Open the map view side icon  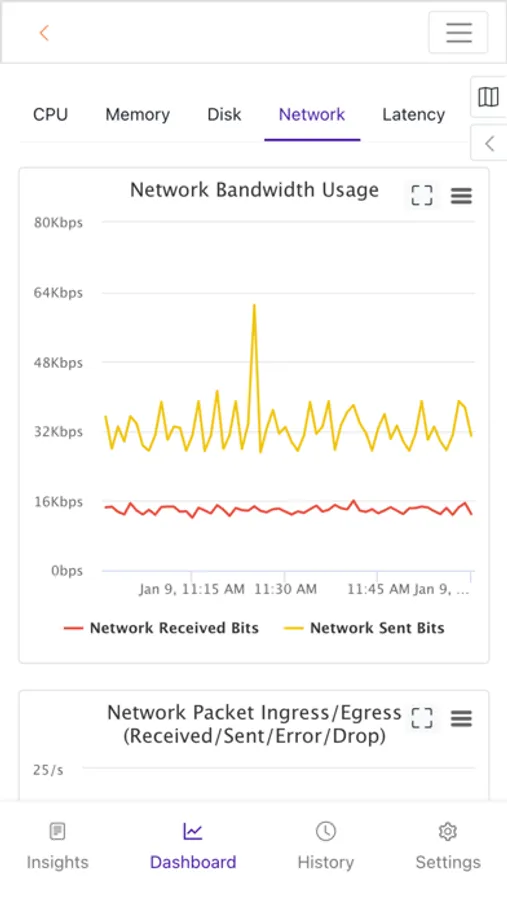click(489, 97)
